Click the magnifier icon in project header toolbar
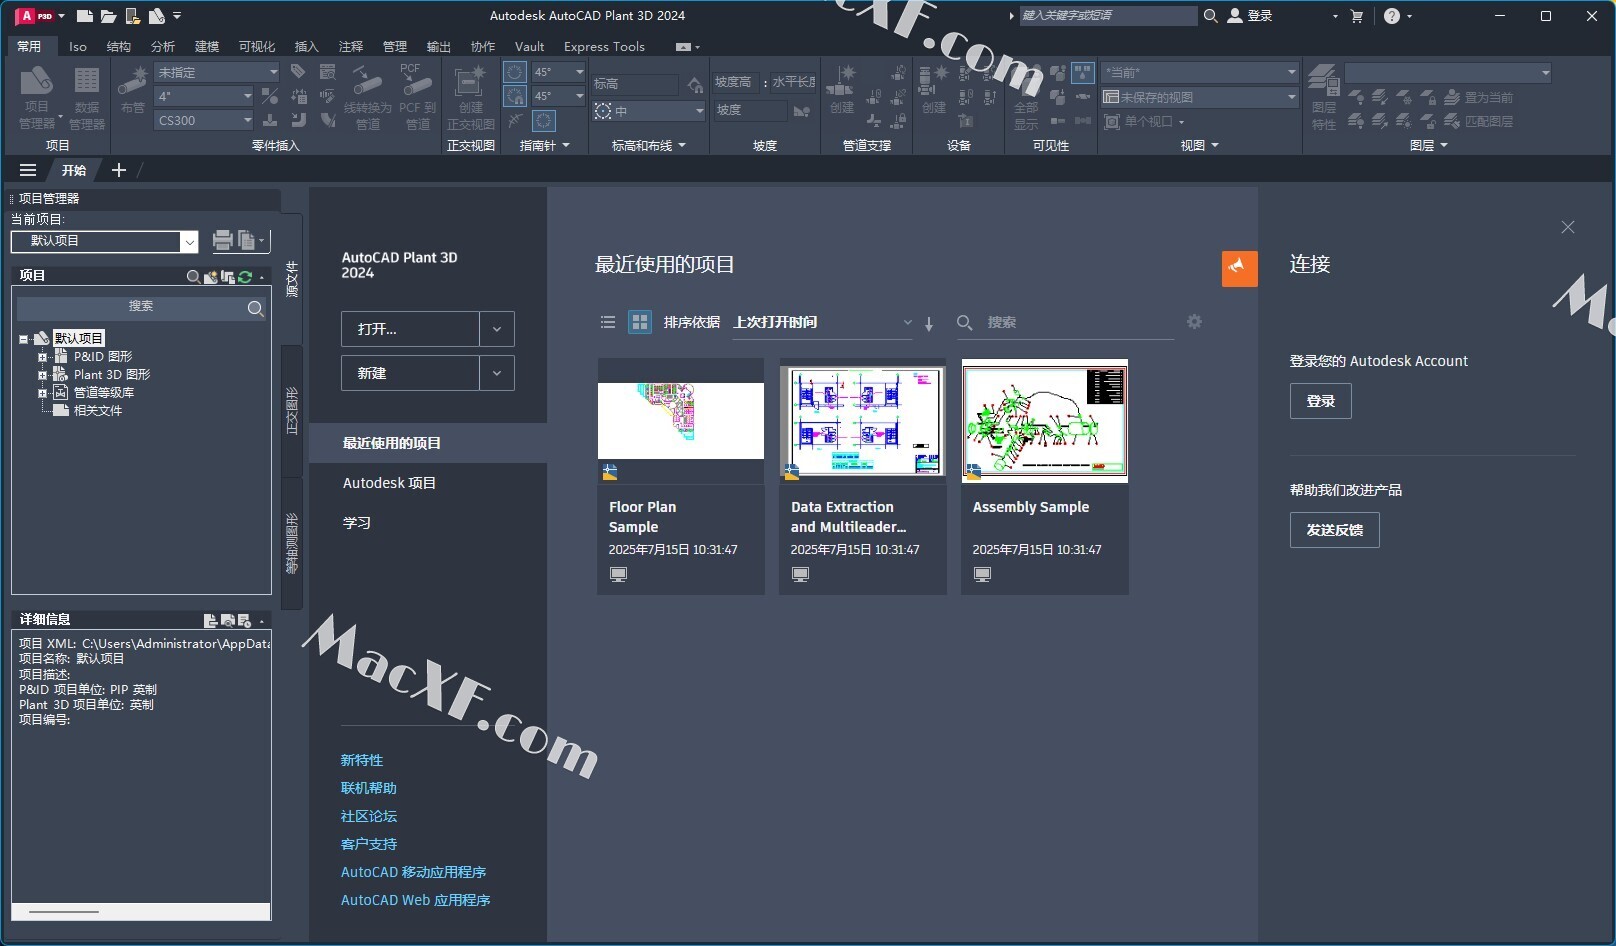 [x=193, y=276]
